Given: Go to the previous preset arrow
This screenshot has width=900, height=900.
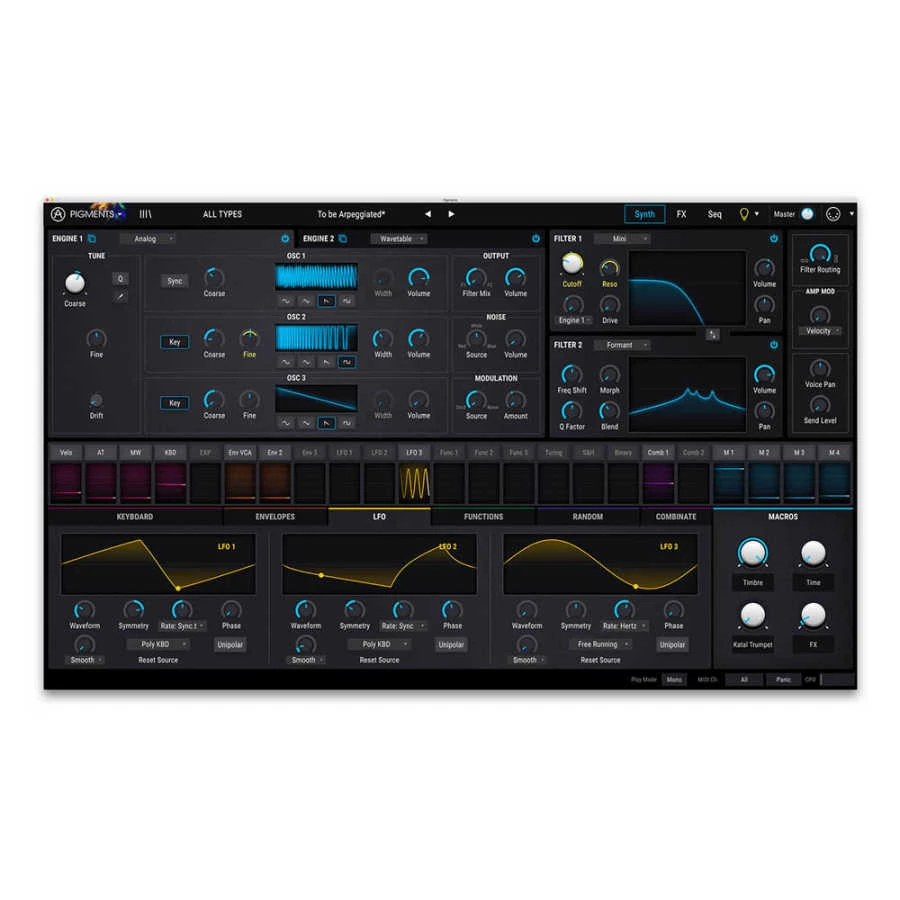Looking at the screenshot, I should tap(428, 214).
